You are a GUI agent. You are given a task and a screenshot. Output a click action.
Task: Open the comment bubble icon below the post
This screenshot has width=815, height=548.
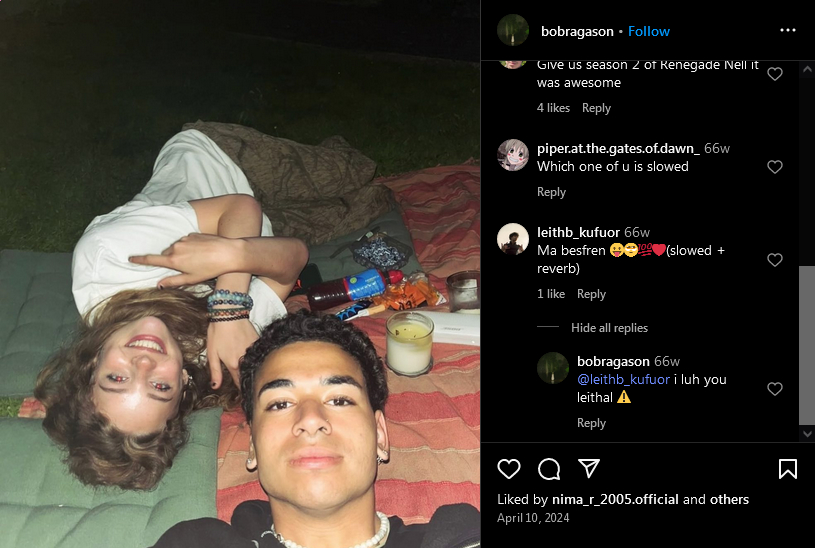(549, 468)
